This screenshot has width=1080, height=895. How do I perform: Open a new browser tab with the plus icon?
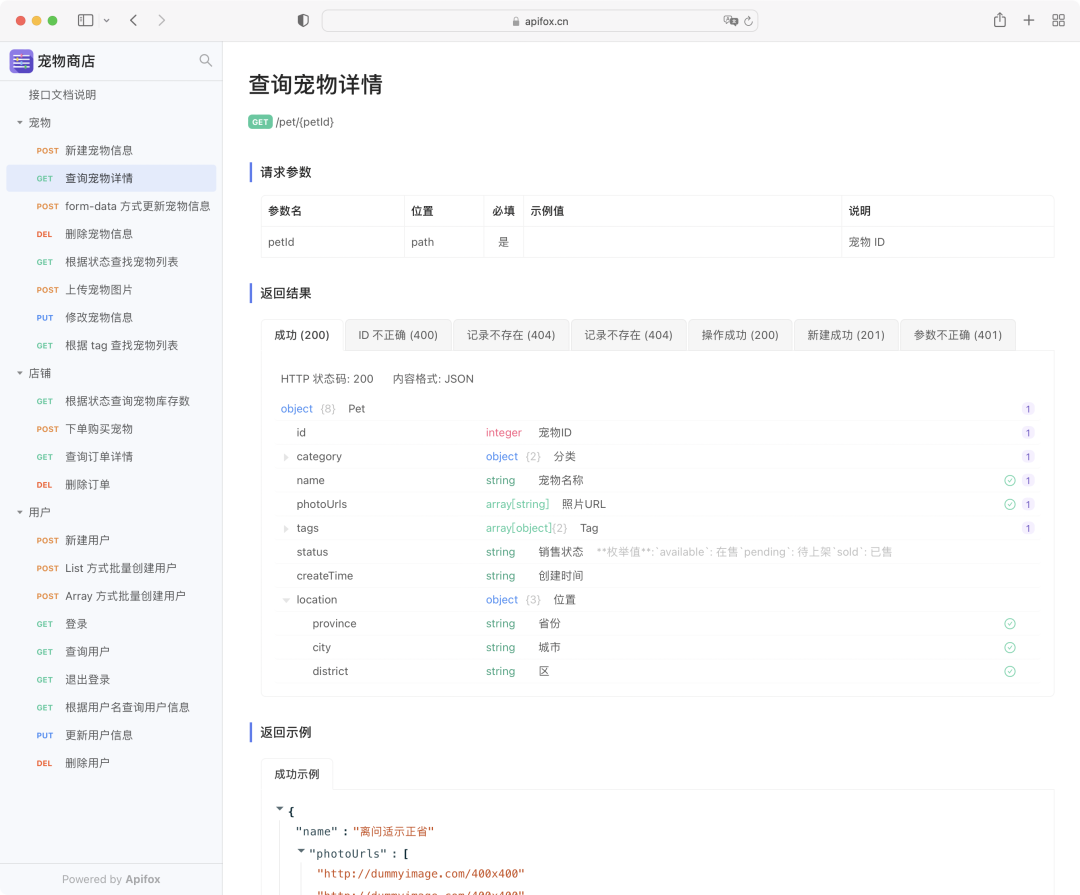(1029, 19)
